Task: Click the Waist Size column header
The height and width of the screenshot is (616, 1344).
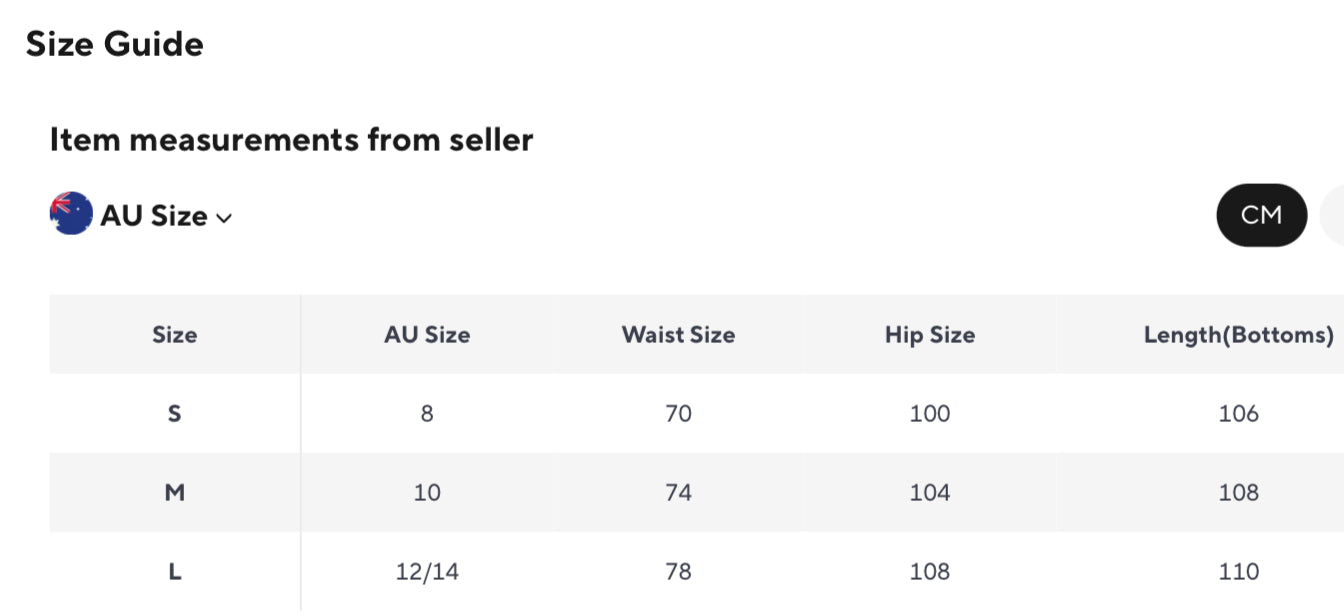Action: pyautogui.click(x=678, y=335)
